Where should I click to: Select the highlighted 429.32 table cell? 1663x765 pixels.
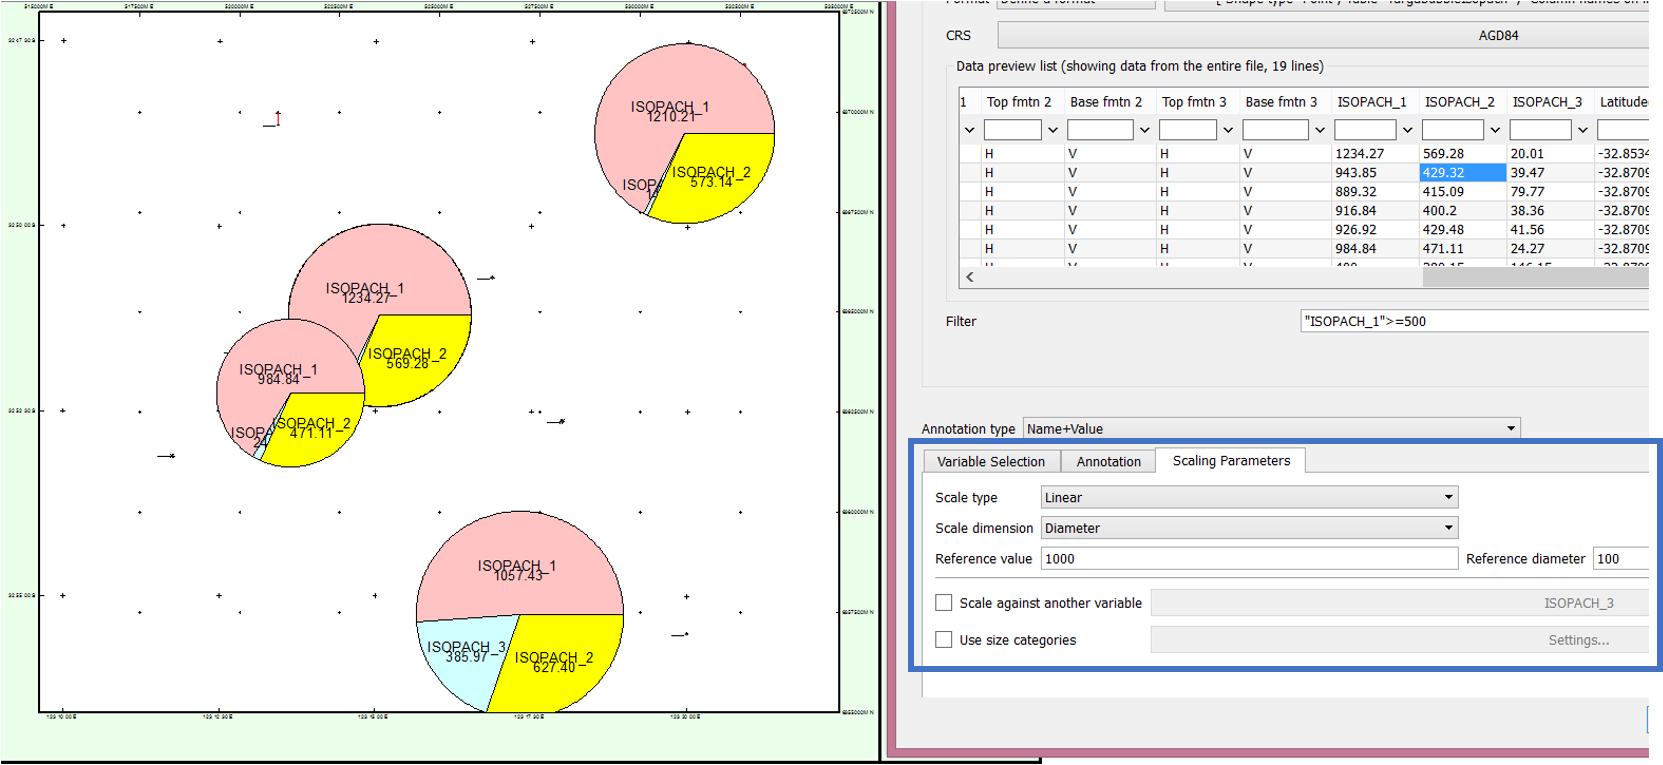click(x=1463, y=173)
